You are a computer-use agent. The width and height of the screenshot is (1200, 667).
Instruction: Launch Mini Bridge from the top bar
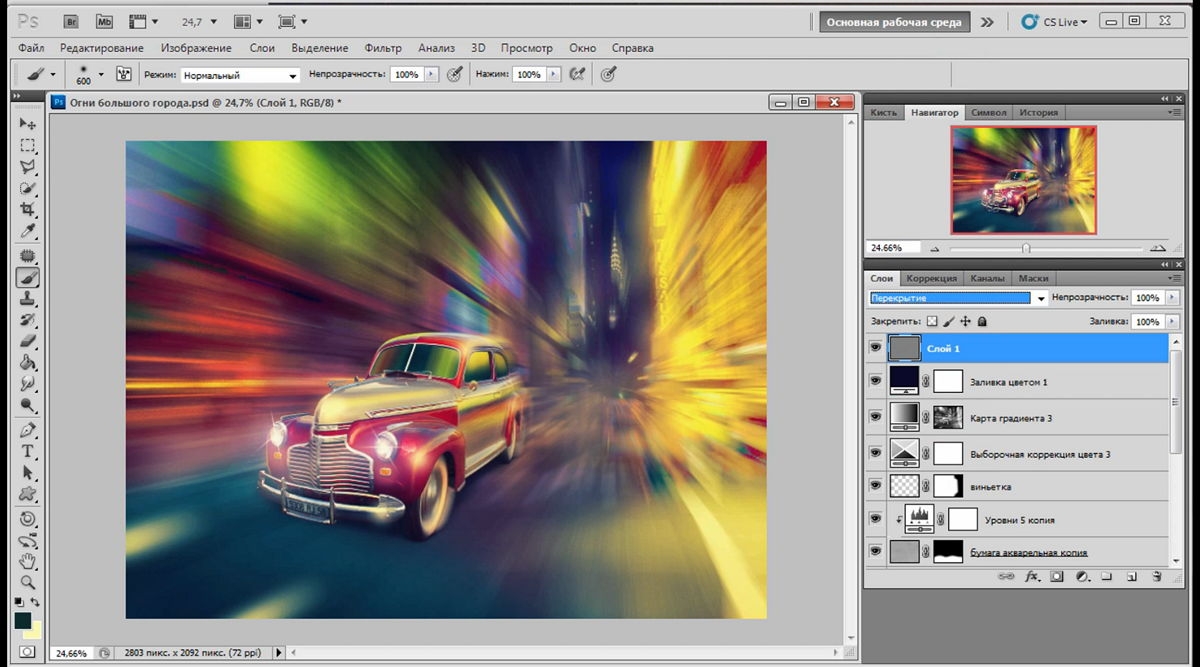[103, 21]
